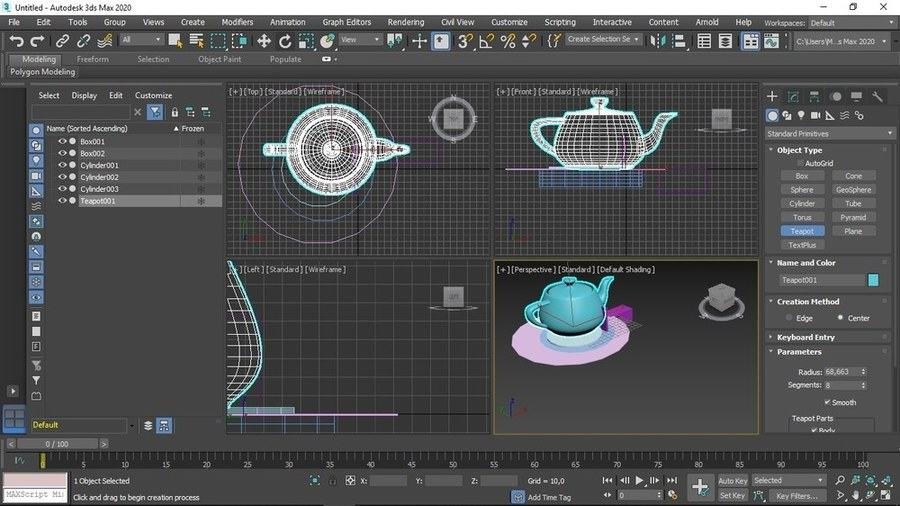The image size is (900, 506).
Task: Click the Create panel plus tab
Action: [x=772, y=96]
